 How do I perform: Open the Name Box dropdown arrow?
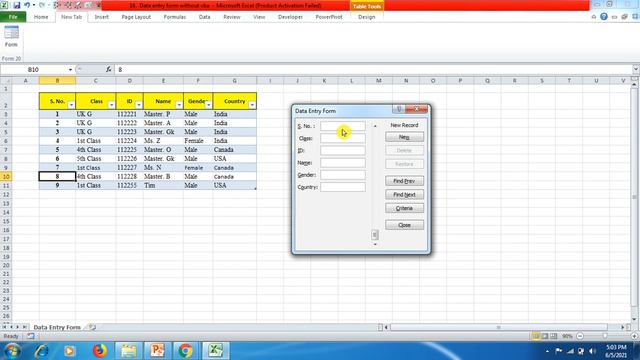pos(70,69)
